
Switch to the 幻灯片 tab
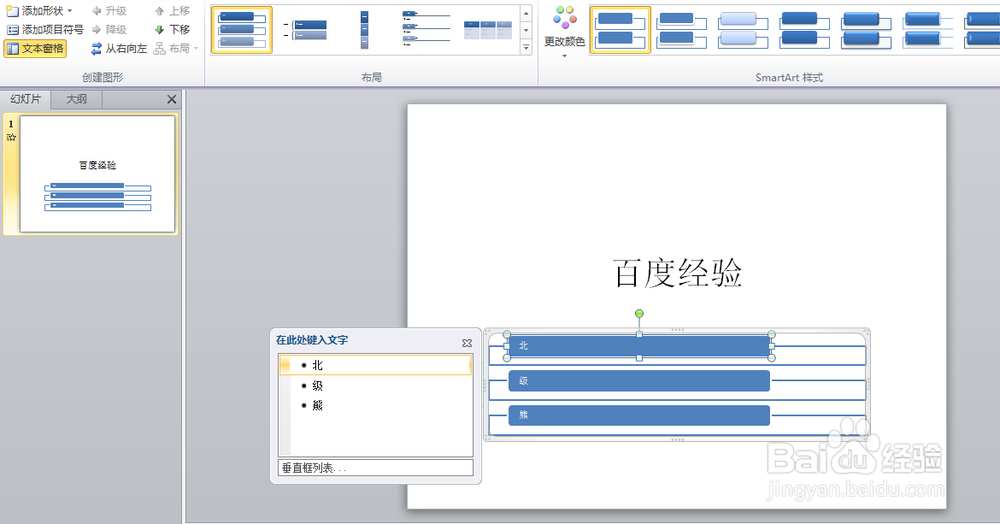(x=26, y=99)
